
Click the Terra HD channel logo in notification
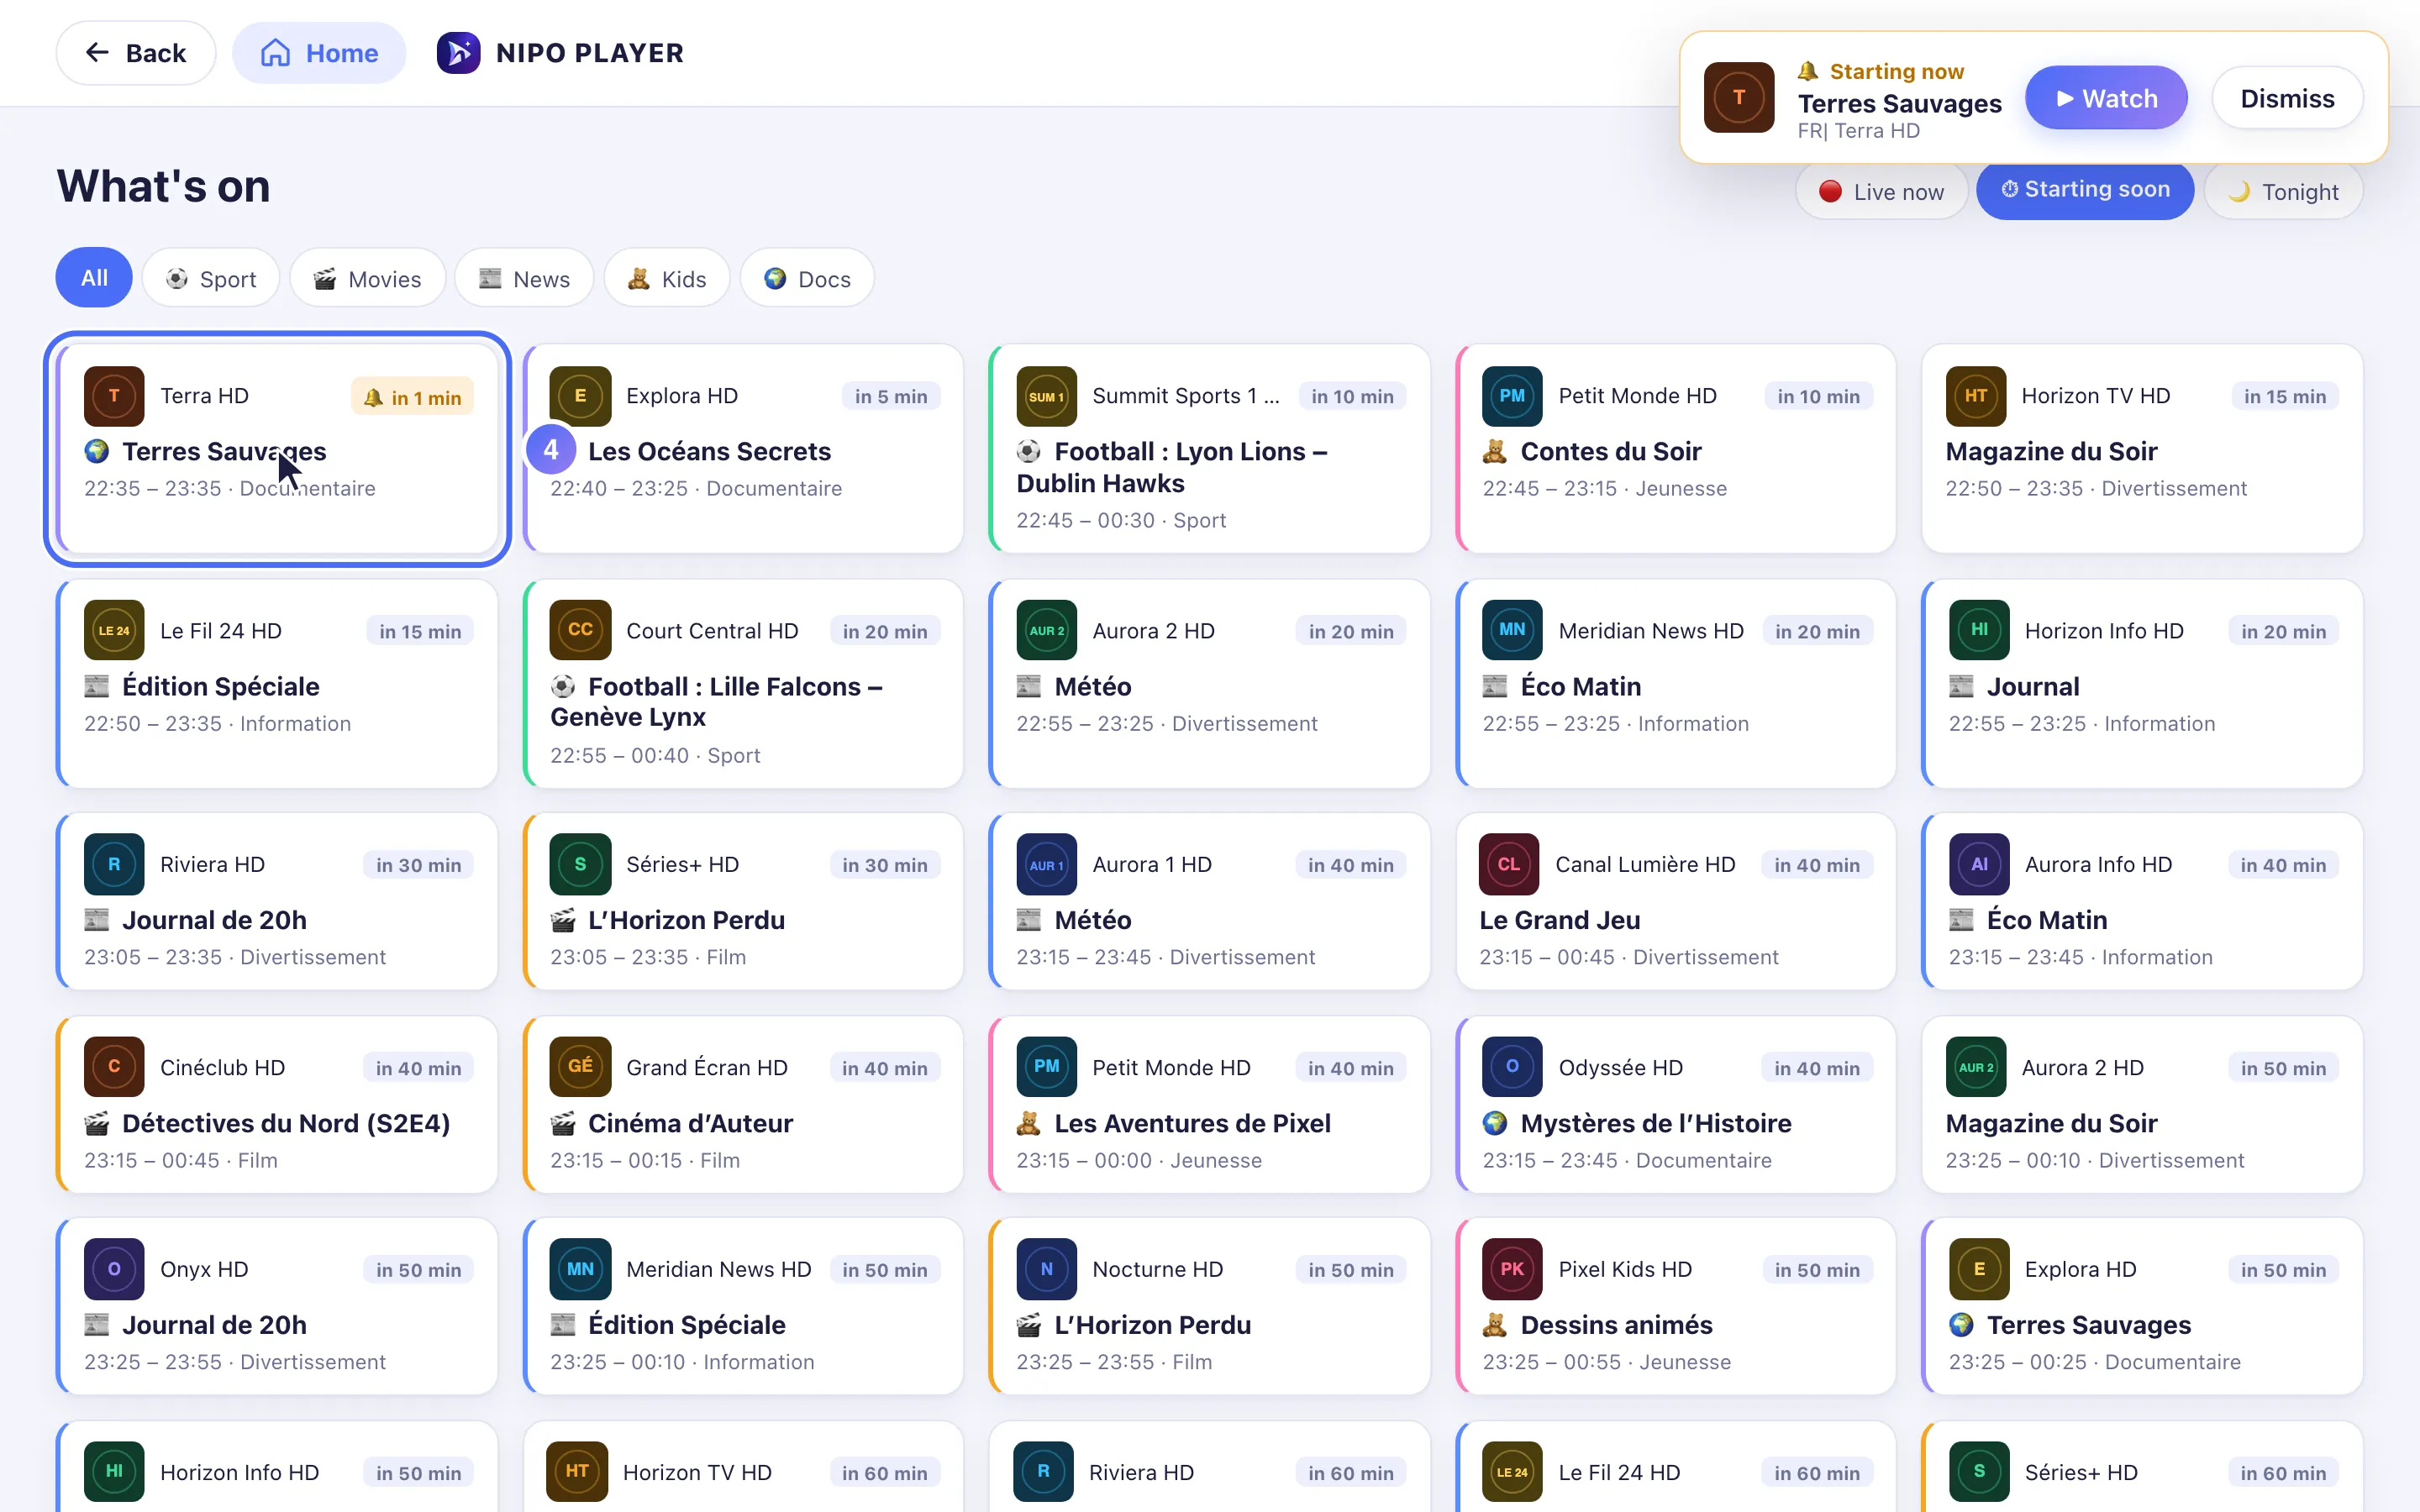(x=1739, y=97)
